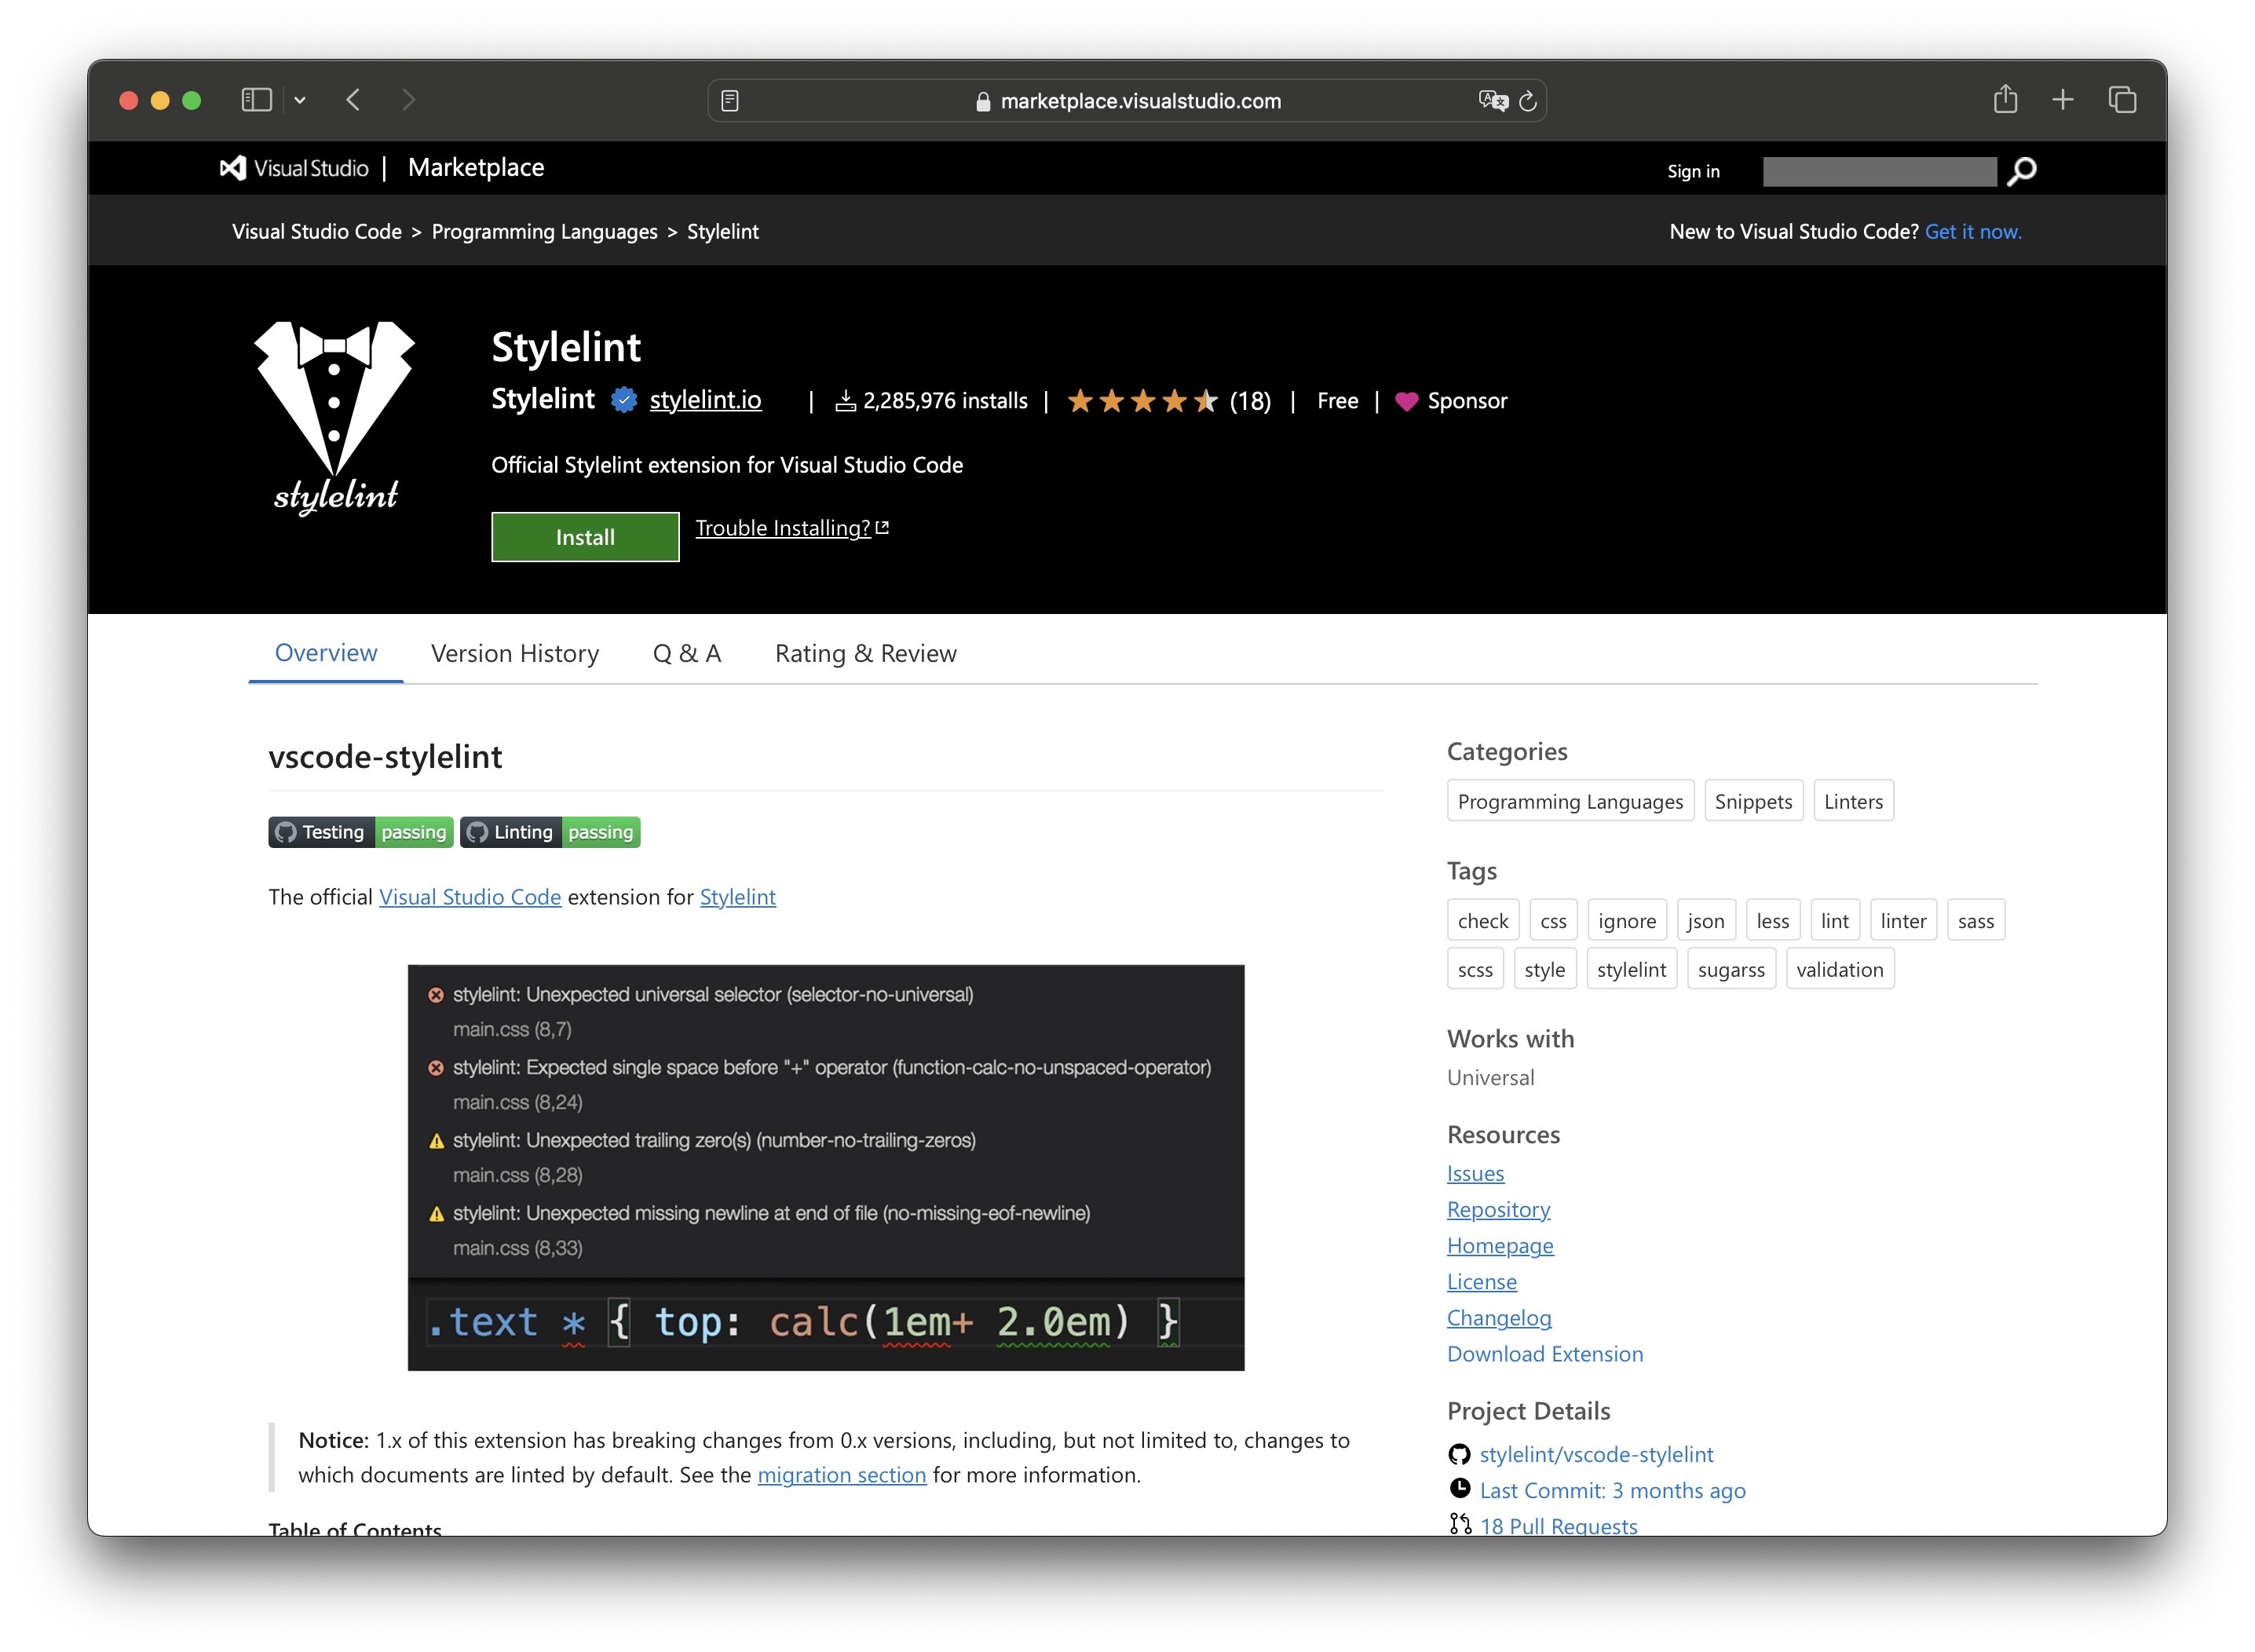Open the sidebar options chevron

click(x=301, y=100)
